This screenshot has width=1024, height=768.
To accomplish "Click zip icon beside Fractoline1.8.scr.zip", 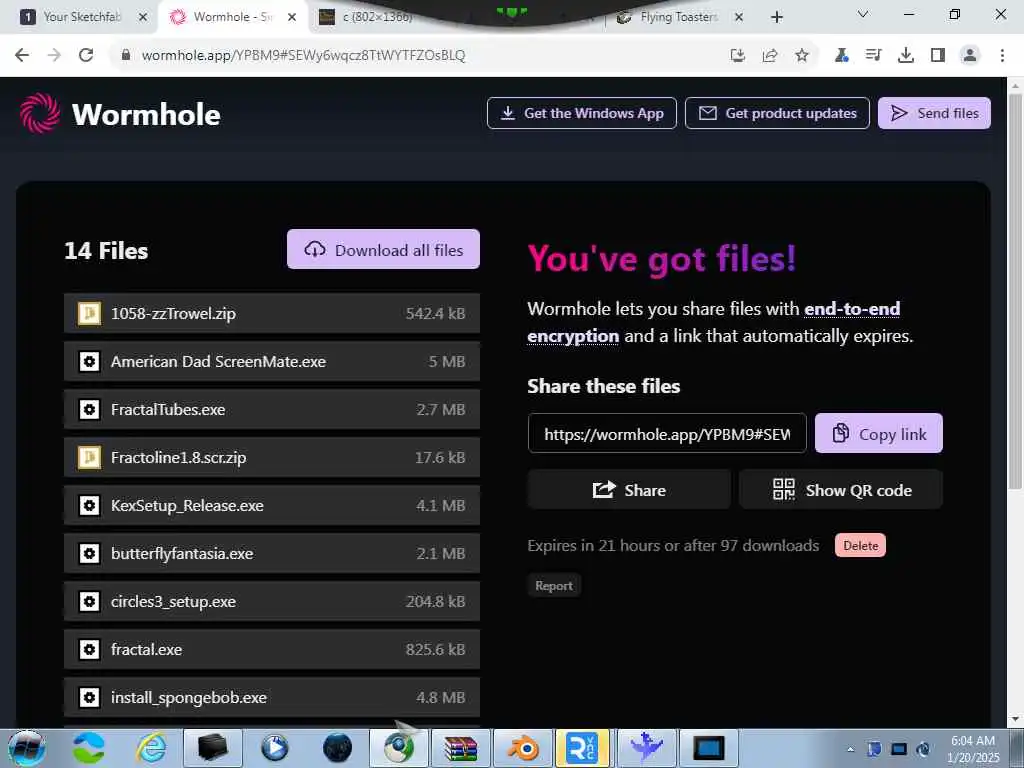I will [x=89, y=457].
